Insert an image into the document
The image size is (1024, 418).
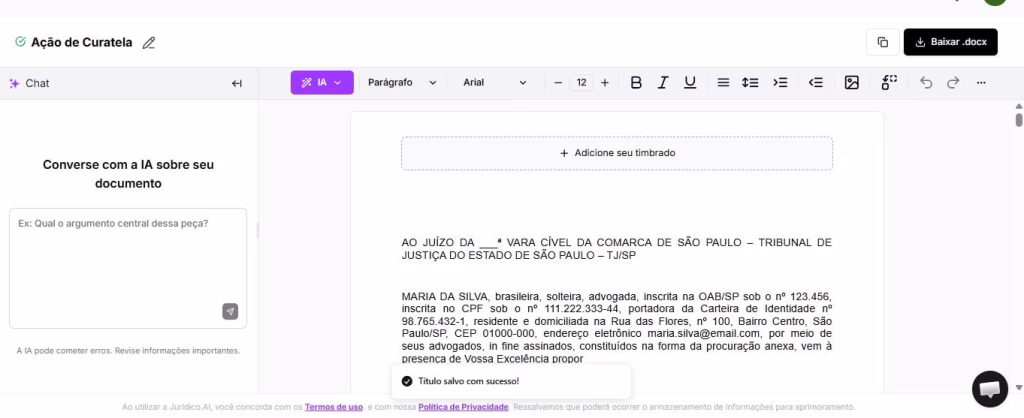coord(852,83)
